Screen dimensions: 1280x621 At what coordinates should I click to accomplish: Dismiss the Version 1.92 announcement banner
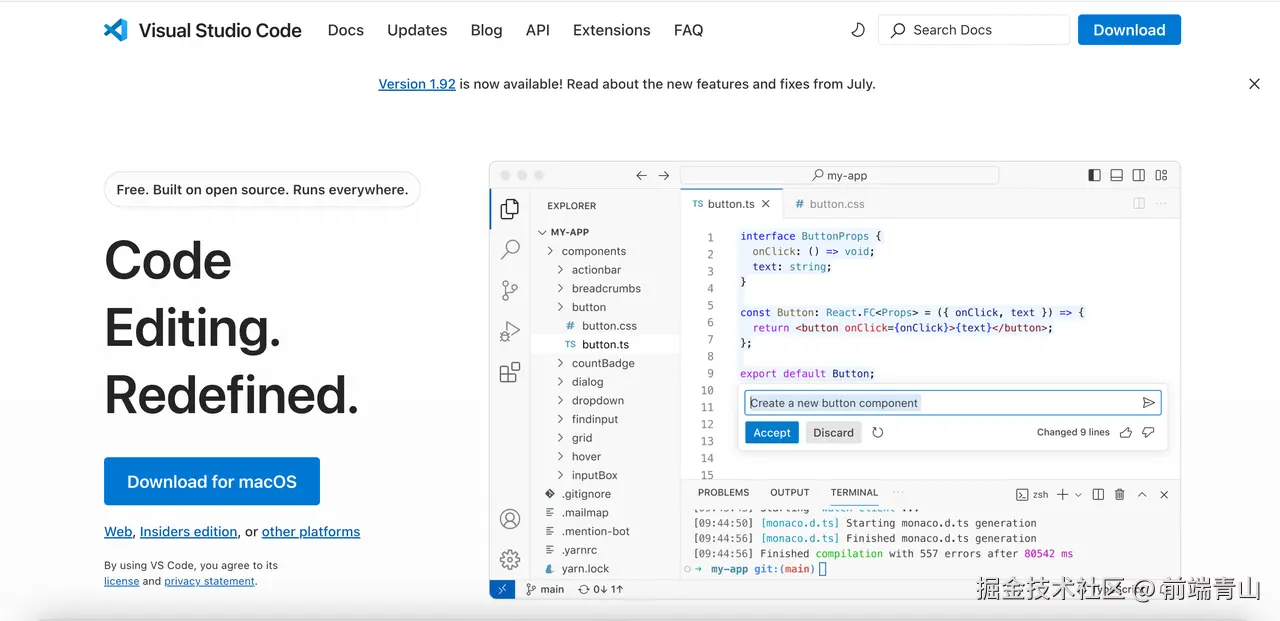[x=1254, y=84]
